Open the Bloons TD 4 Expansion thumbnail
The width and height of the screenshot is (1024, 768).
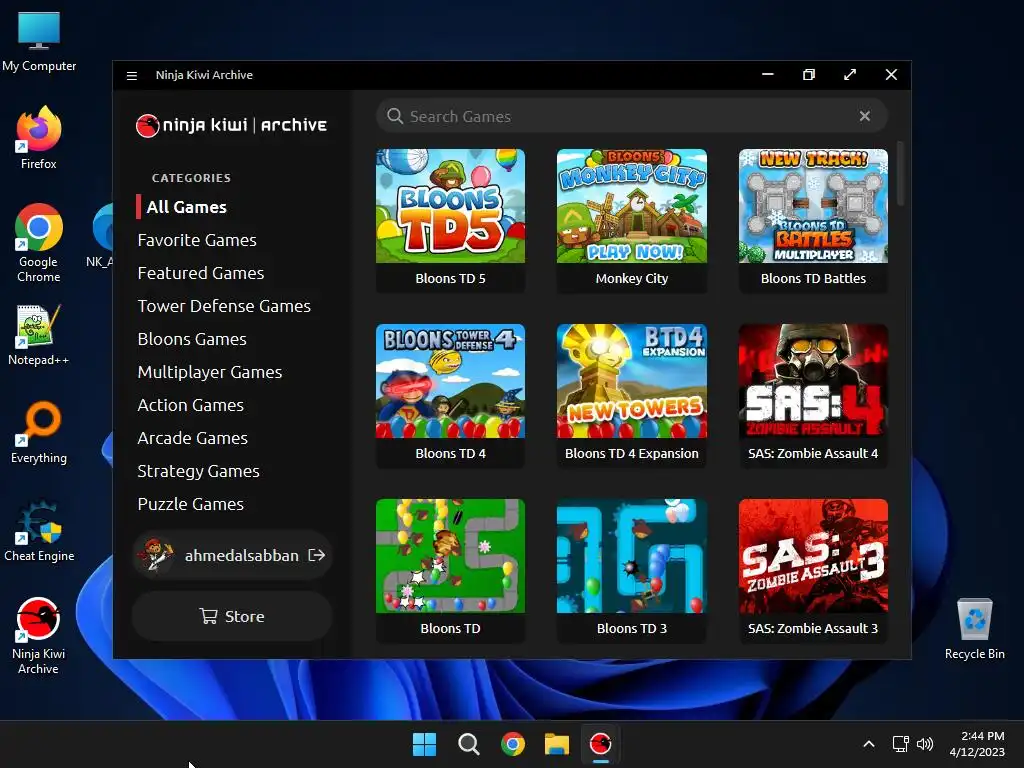point(632,381)
